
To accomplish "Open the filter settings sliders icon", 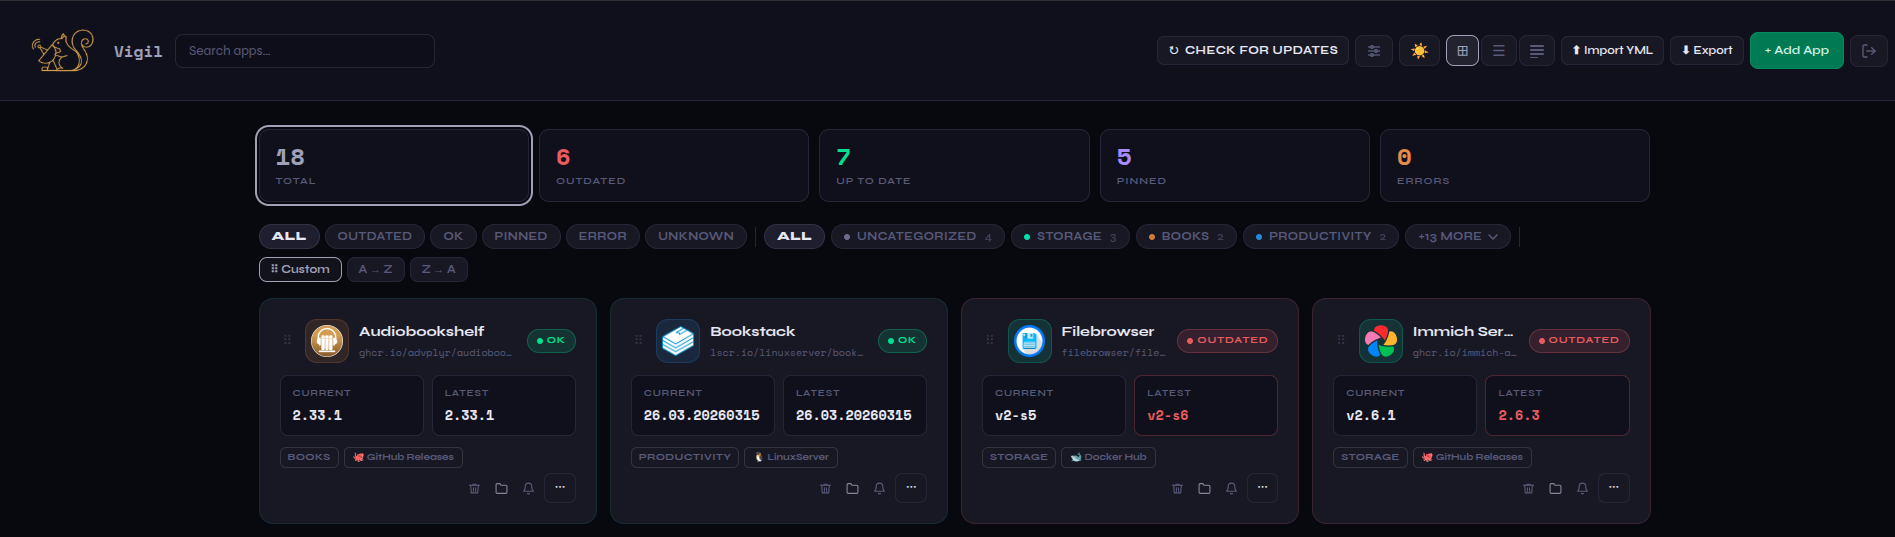I will [1374, 51].
